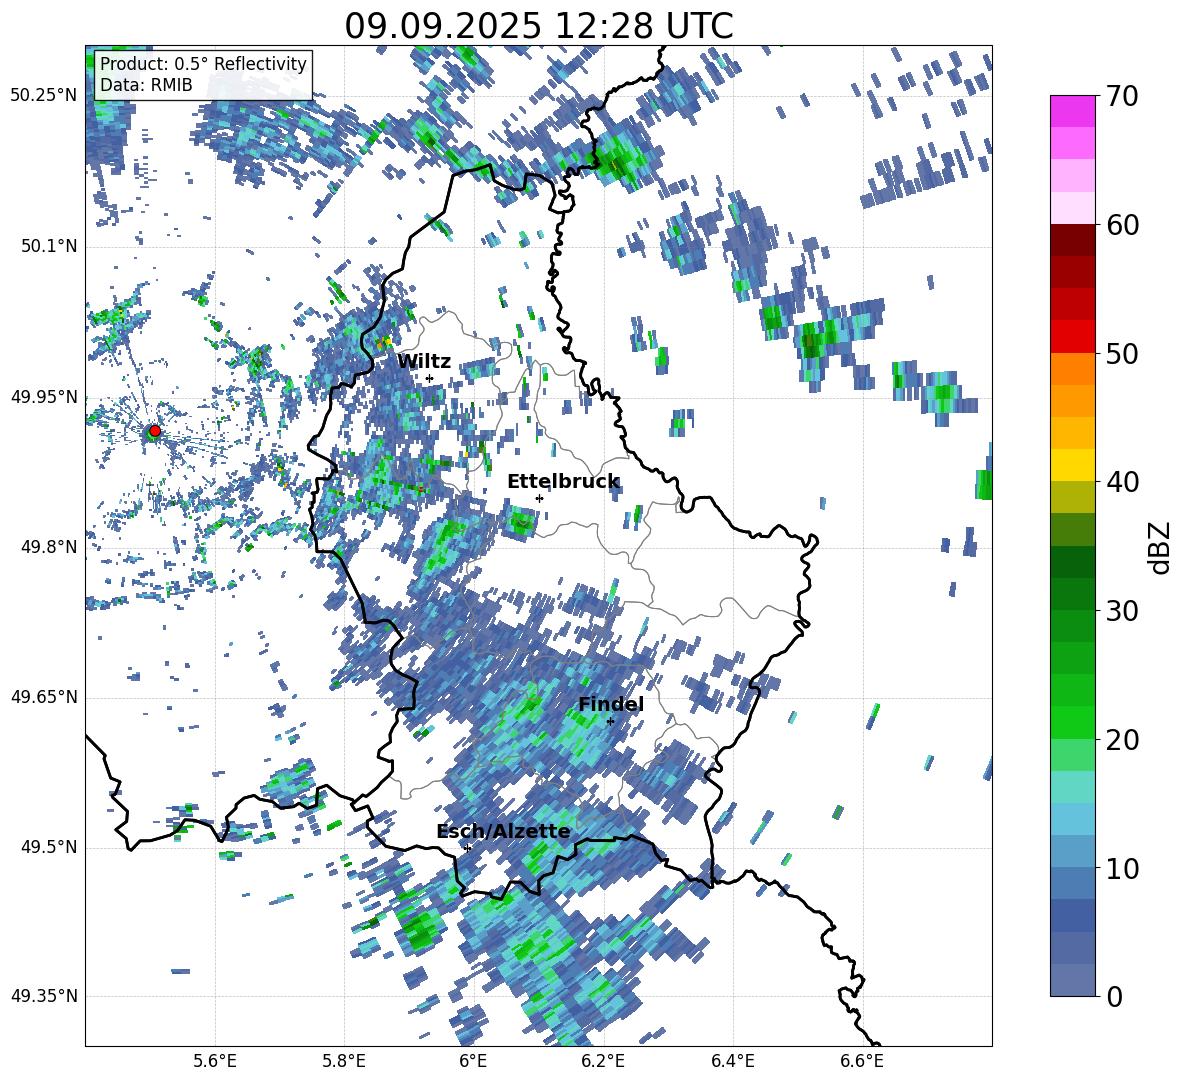Click the Findel station cross marker
The image size is (1184, 1081).
click(610, 721)
